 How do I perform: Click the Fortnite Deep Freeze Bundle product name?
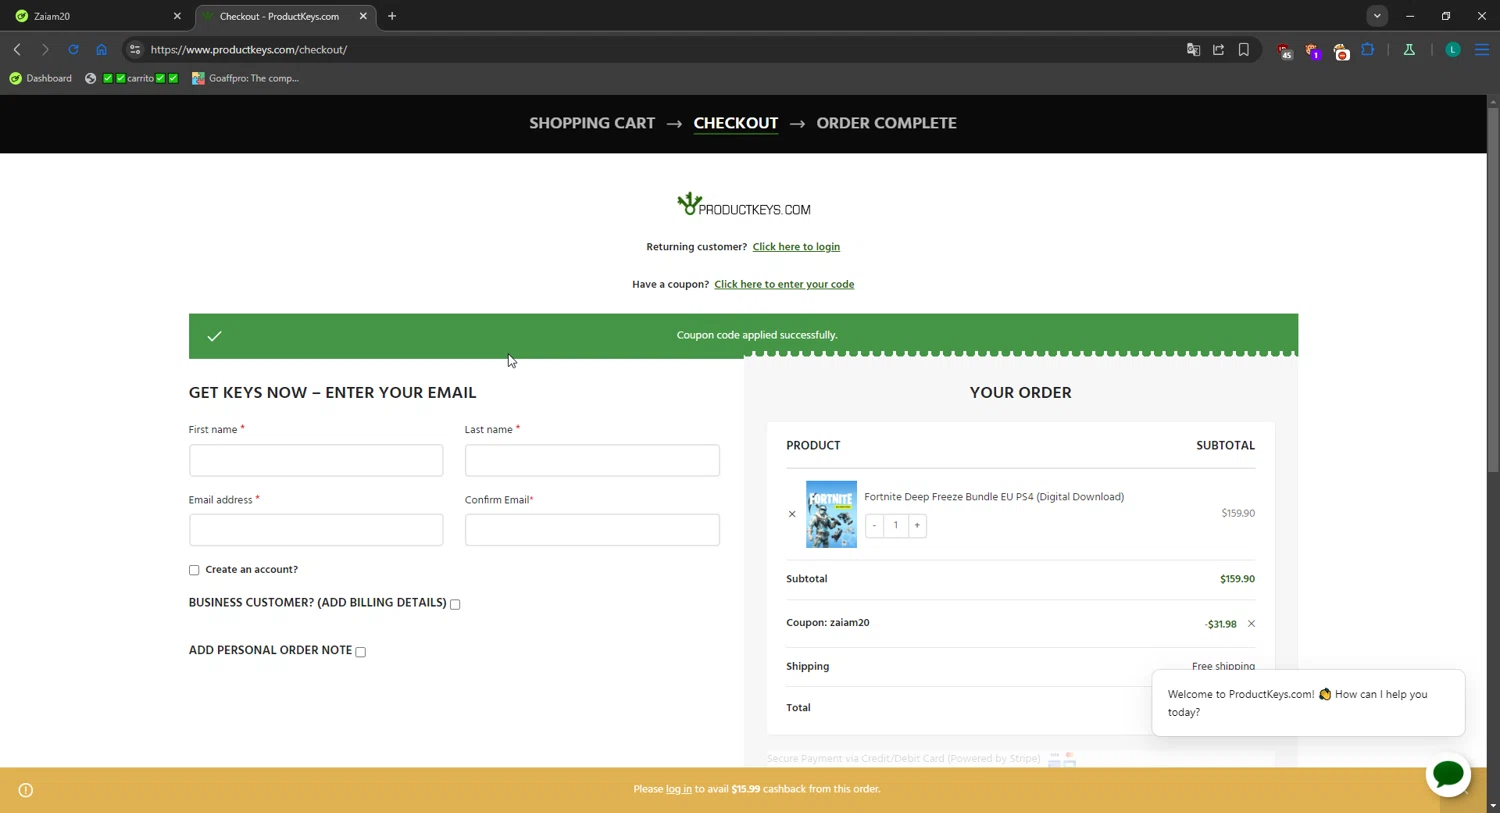pos(994,497)
